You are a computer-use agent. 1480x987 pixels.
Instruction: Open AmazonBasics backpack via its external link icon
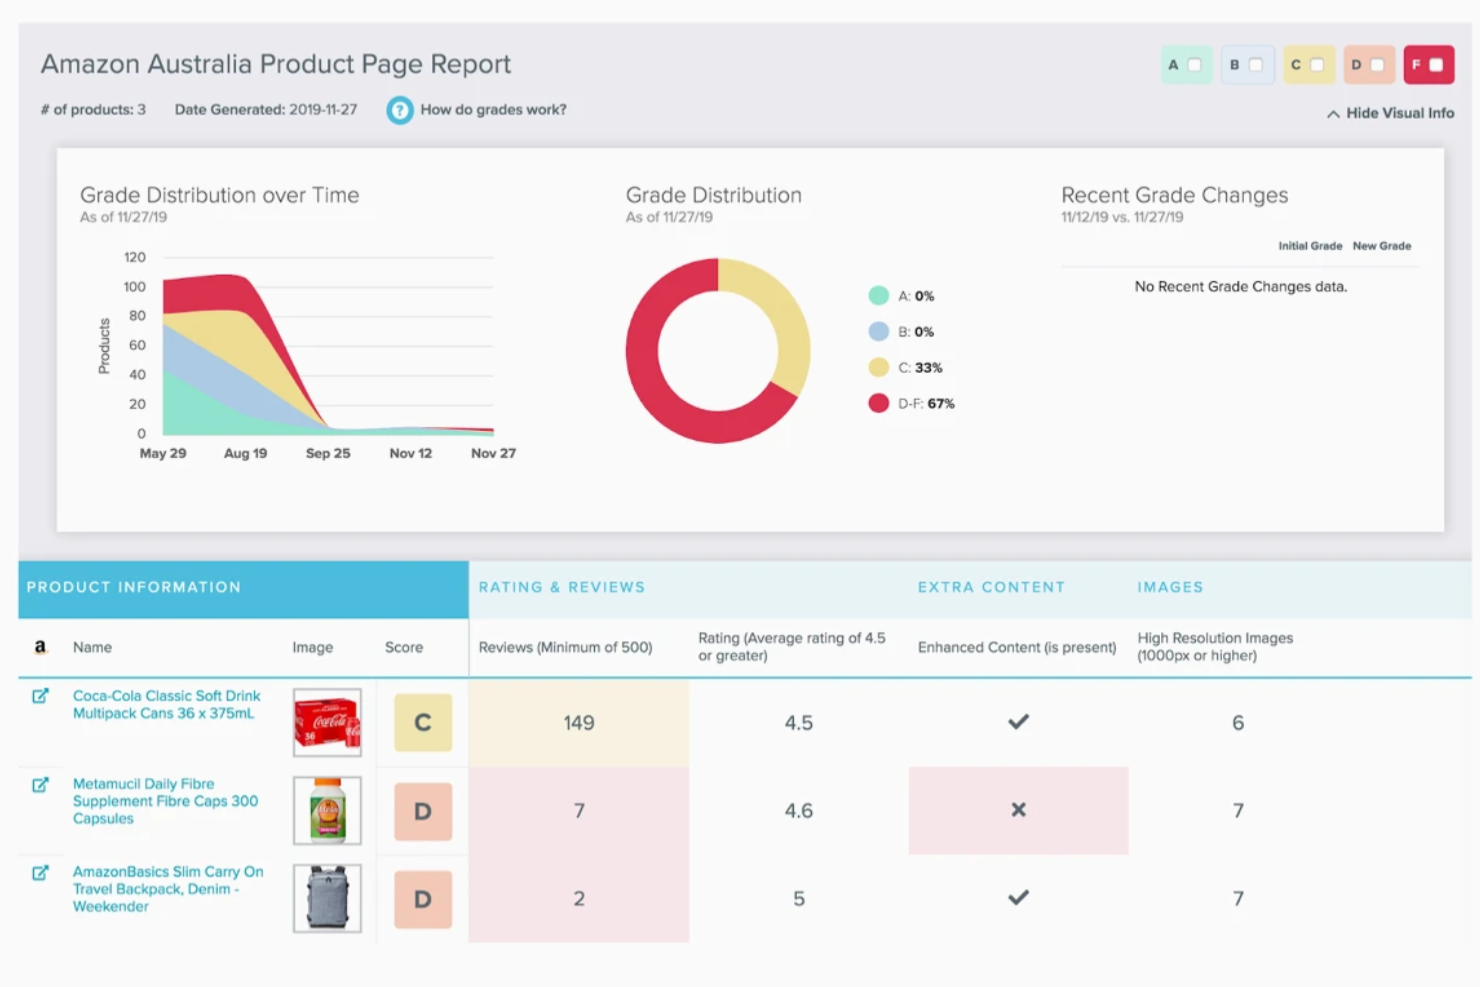pyautogui.click(x=40, y=873)
